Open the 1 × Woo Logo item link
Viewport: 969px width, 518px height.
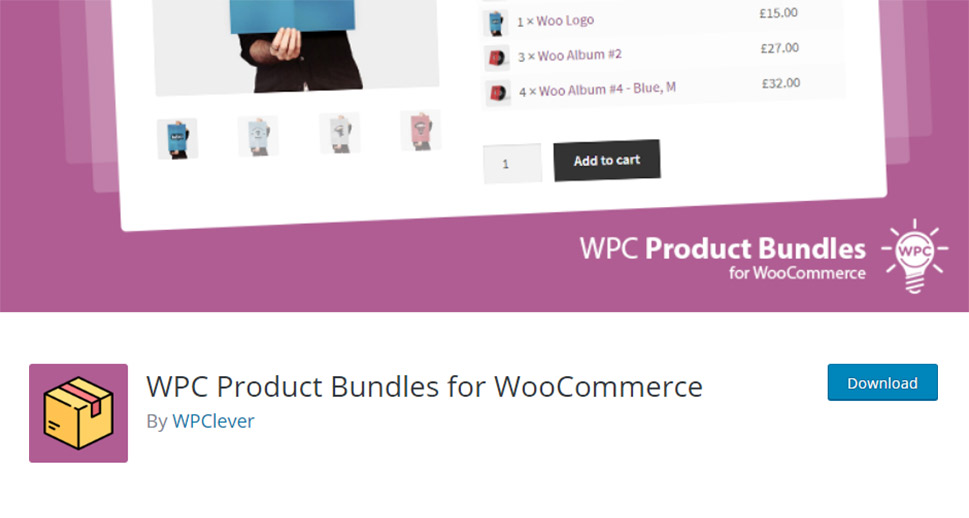pyautogui.click(x=556, y=20)
